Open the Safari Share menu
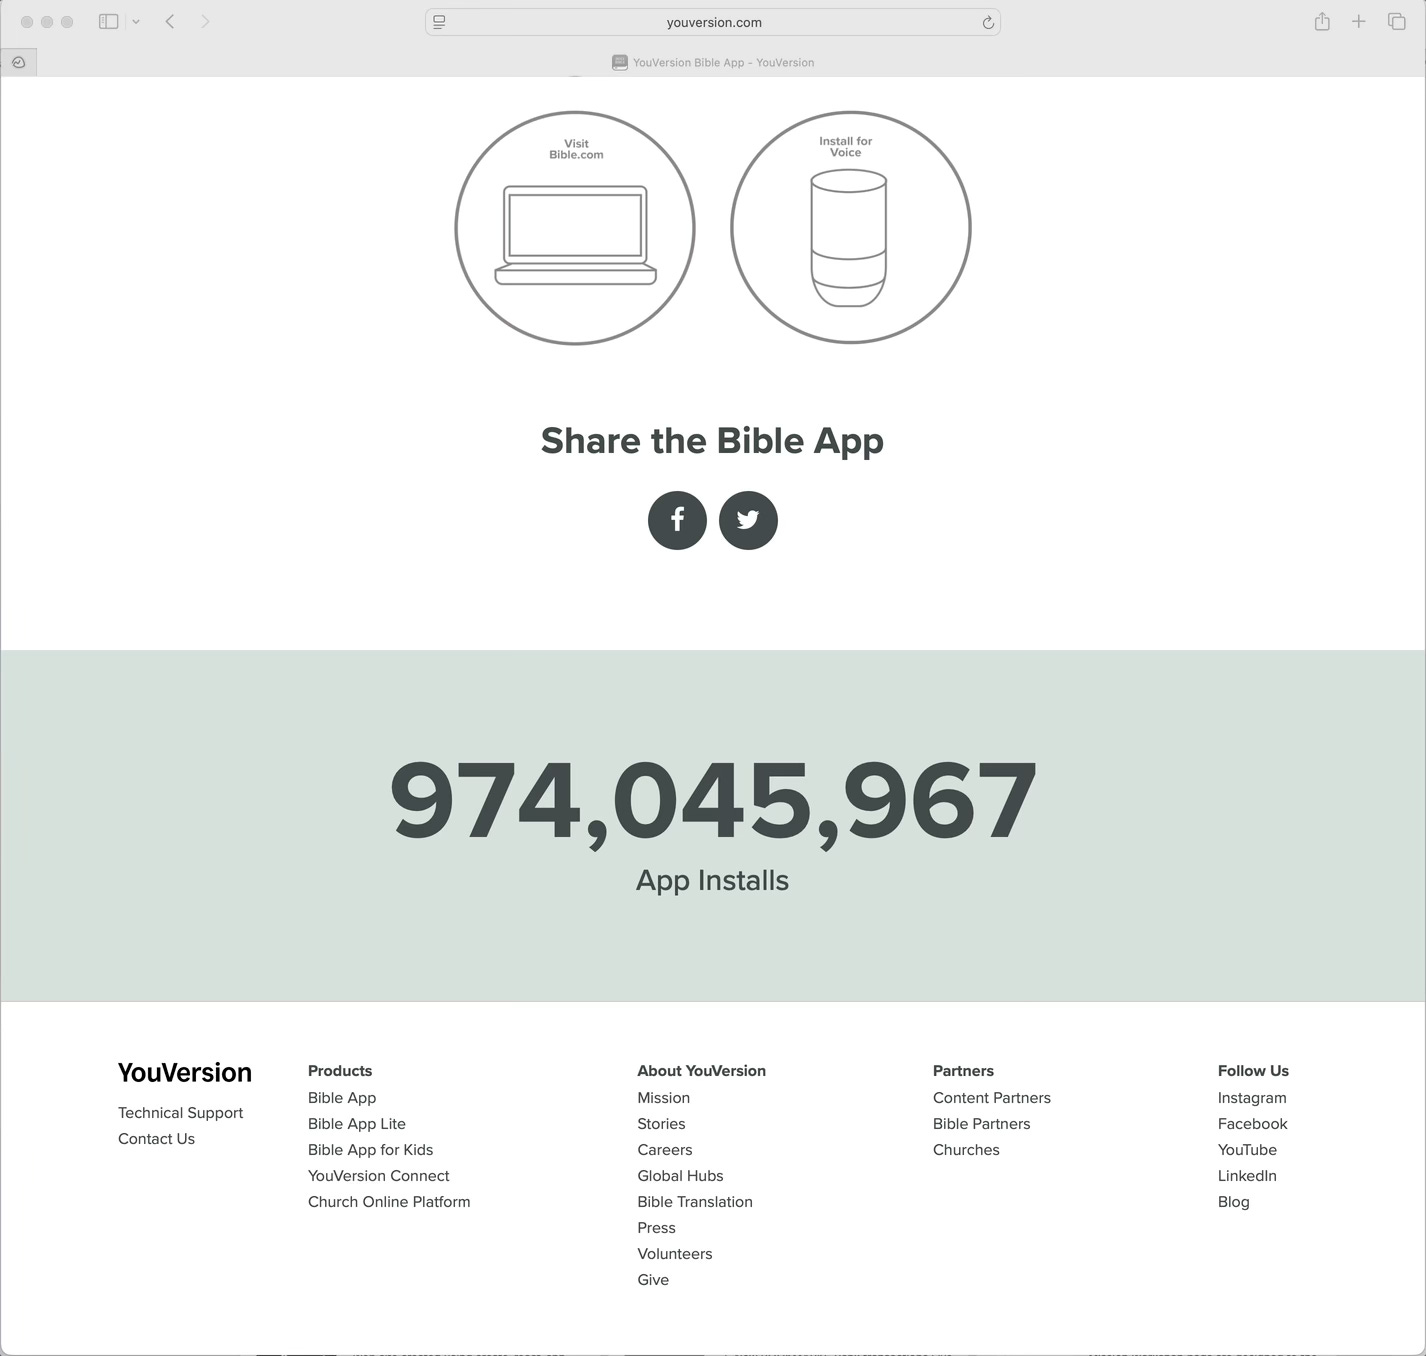The width and height of the screenshot is (1426, 1356). tap(1322, 21)
